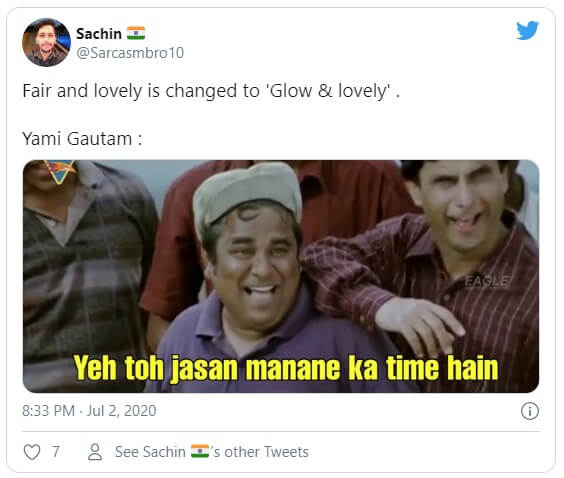
Task: Click the EAGLE watermark on the meme
Action: point(487,281)
